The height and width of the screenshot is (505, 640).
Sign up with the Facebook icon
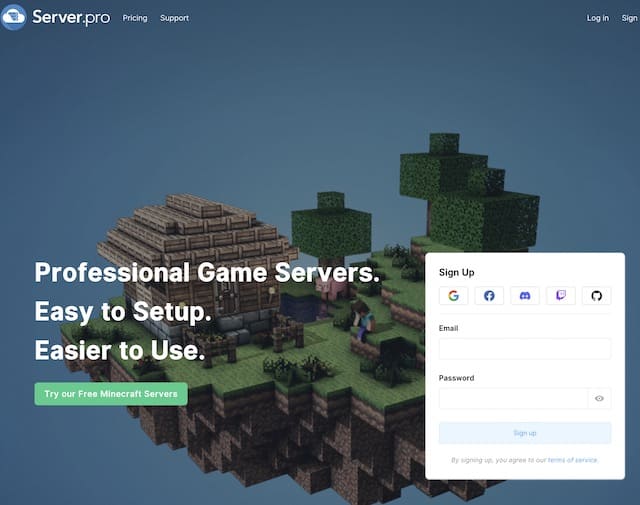489,296
